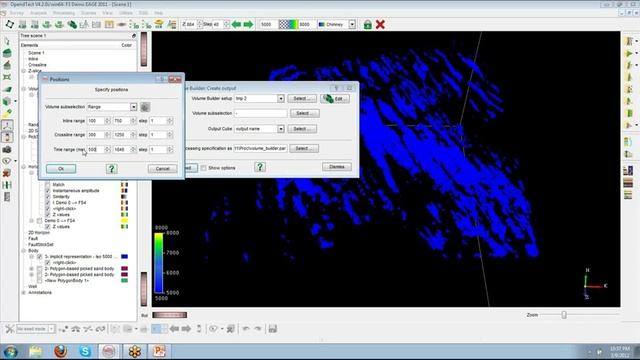Image resolution: width=640 pixels, height=360 pixels.
Task: Click the tracking setup icon in bottom toolbar
Action: point(10,329)
